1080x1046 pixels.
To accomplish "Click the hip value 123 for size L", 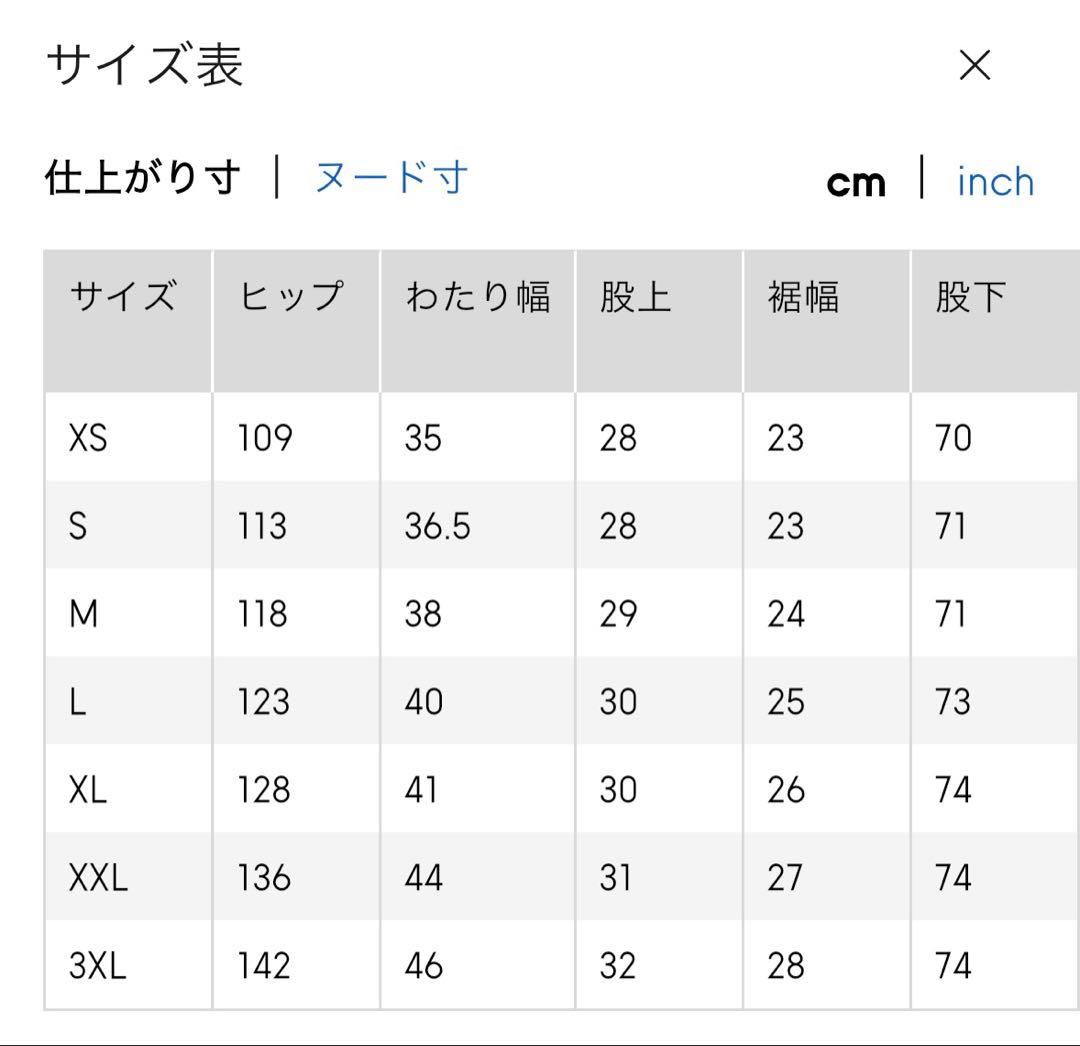I will pyautogui.click(x=263, y=702).
